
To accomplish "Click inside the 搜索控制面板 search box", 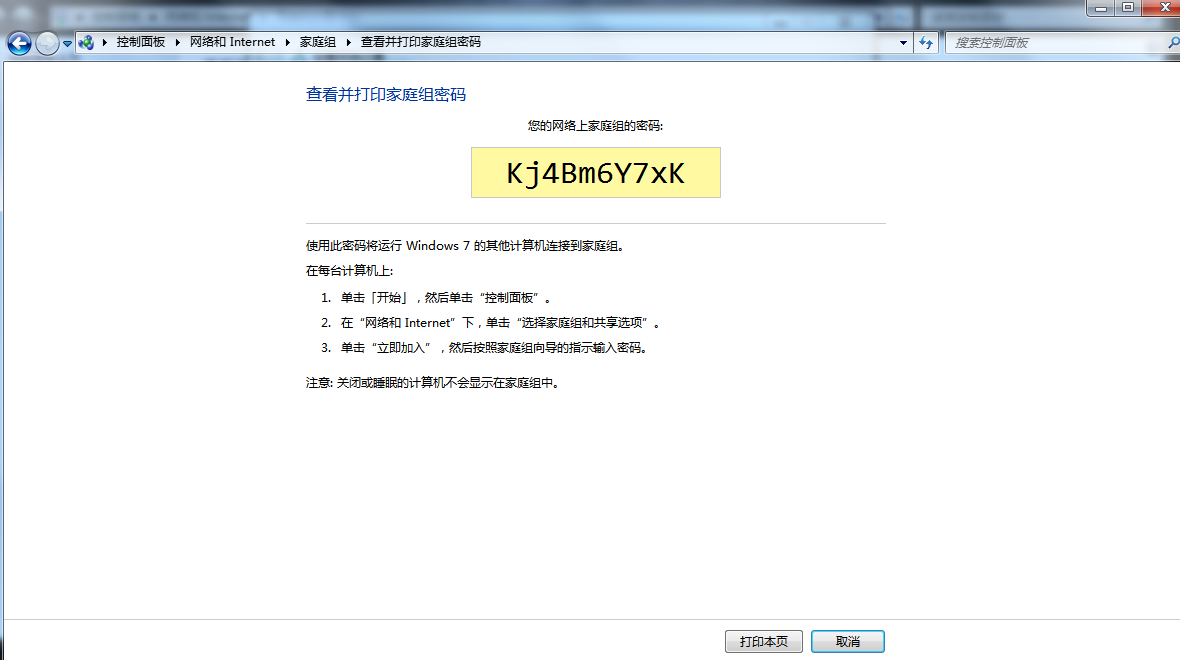I will (1050, 43).
